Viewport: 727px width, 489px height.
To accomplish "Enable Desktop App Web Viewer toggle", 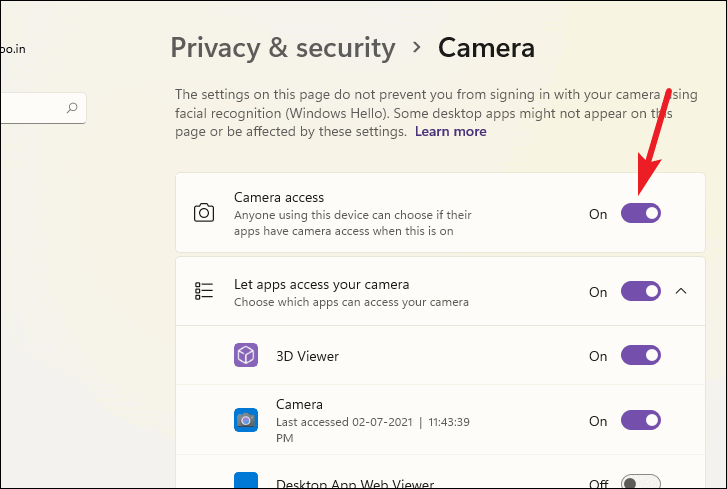I will [641, 483].
